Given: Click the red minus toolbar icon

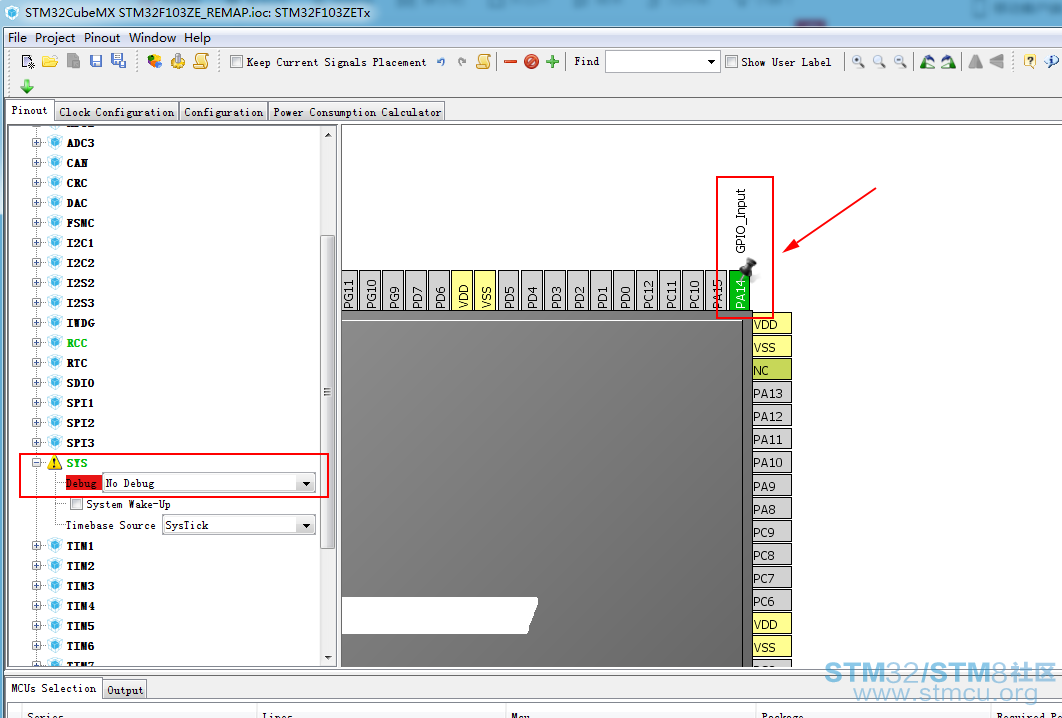Looking at the screenshot, I should pos(511,62).
